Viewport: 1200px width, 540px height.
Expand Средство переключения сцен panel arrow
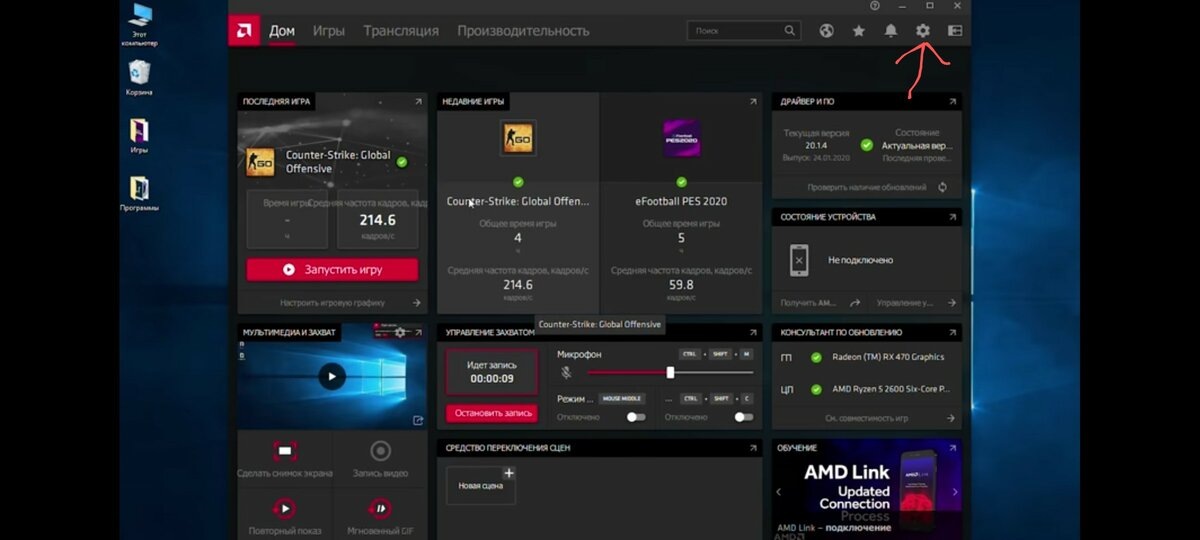click(753, 448)
